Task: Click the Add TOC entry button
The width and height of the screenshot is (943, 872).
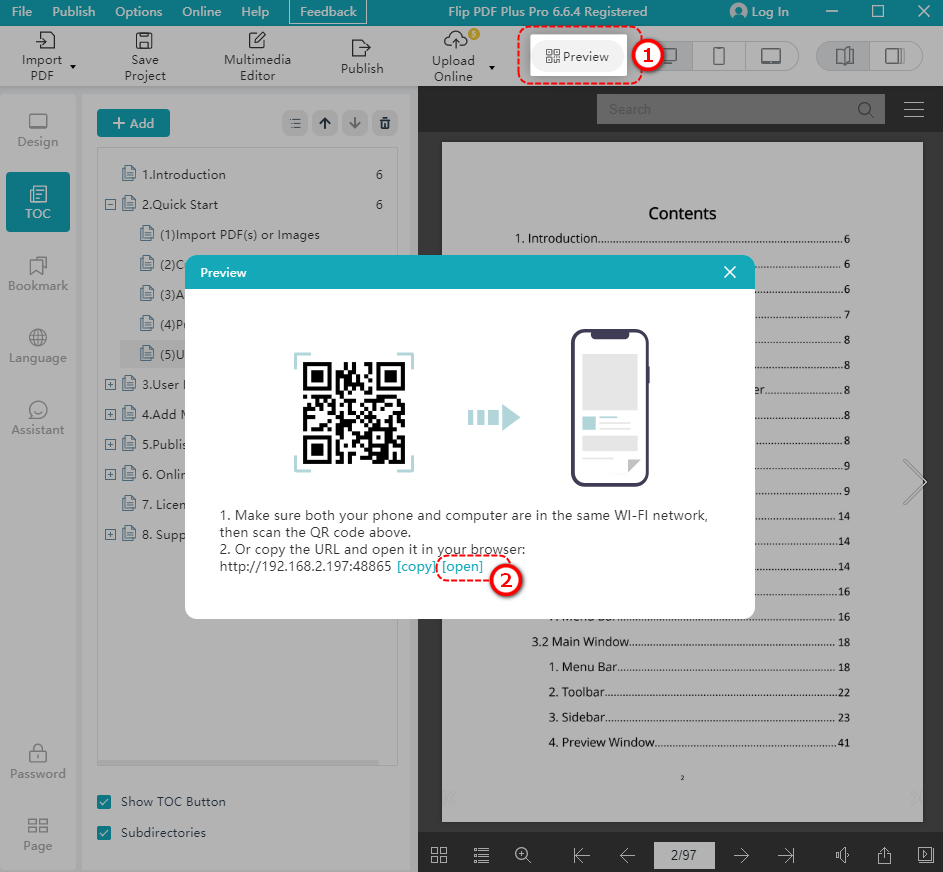Action: [x=134, y=123]
